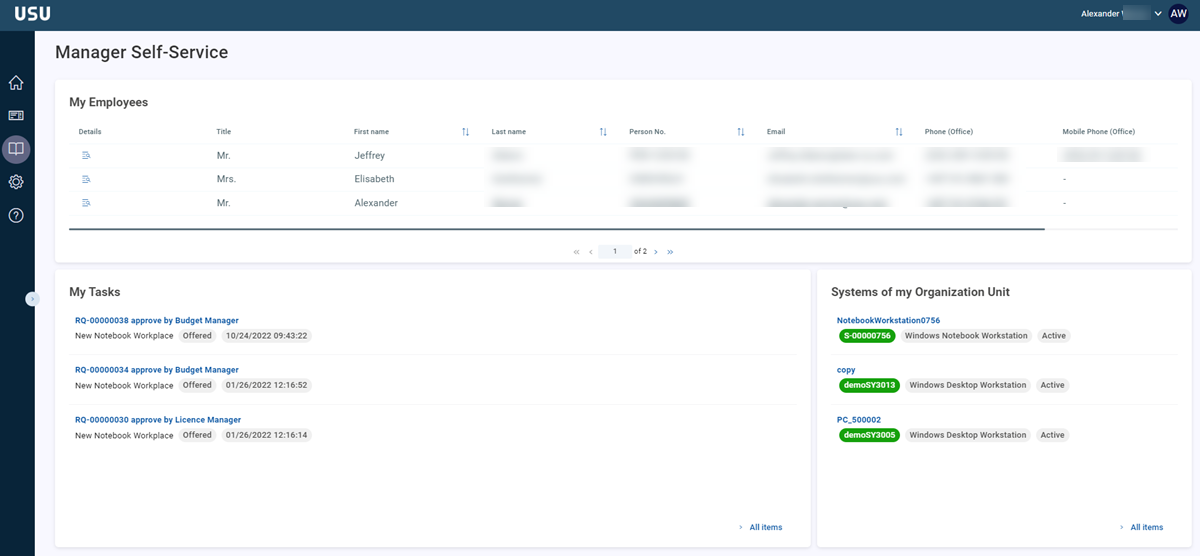Open the Alexander user dropdown chevron
The width and height of the screenshot is (1200, 556).
point(1158,14)
